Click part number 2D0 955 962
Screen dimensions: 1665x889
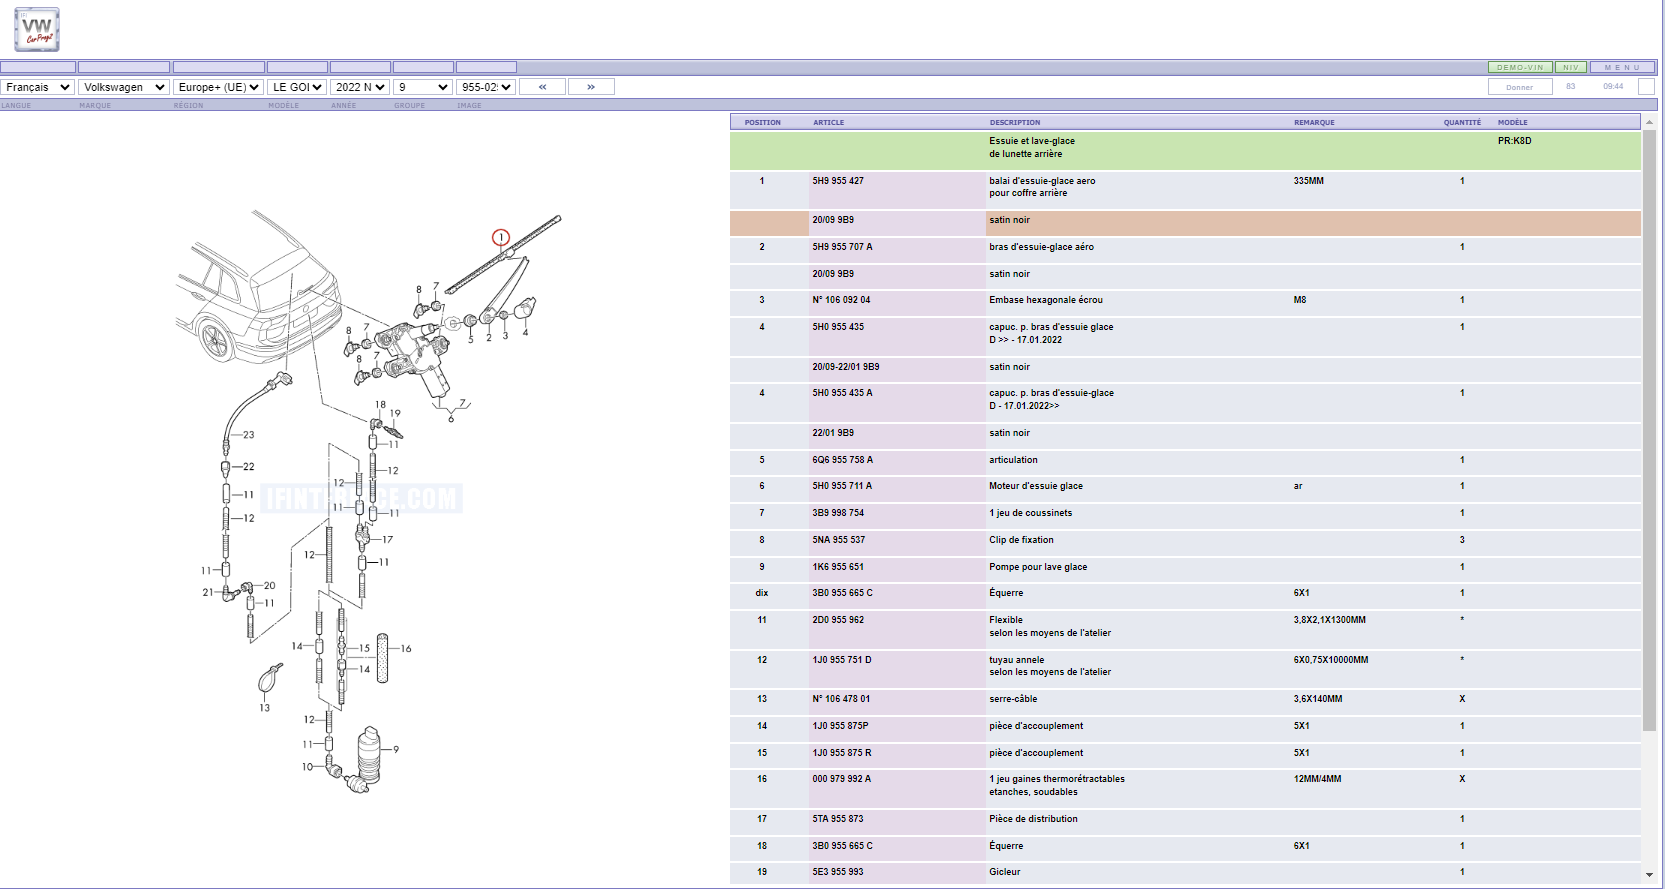[x=838, y=620]
